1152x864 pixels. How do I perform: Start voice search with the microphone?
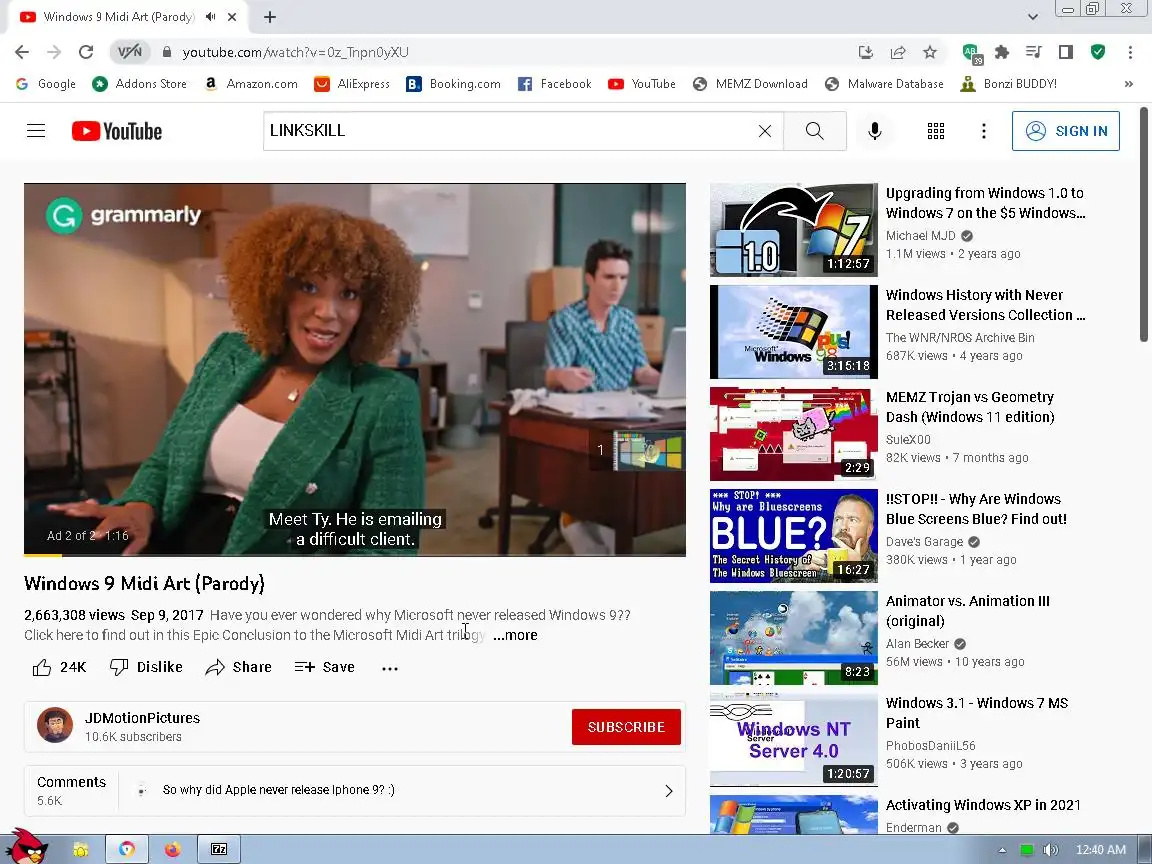[874, 131]
